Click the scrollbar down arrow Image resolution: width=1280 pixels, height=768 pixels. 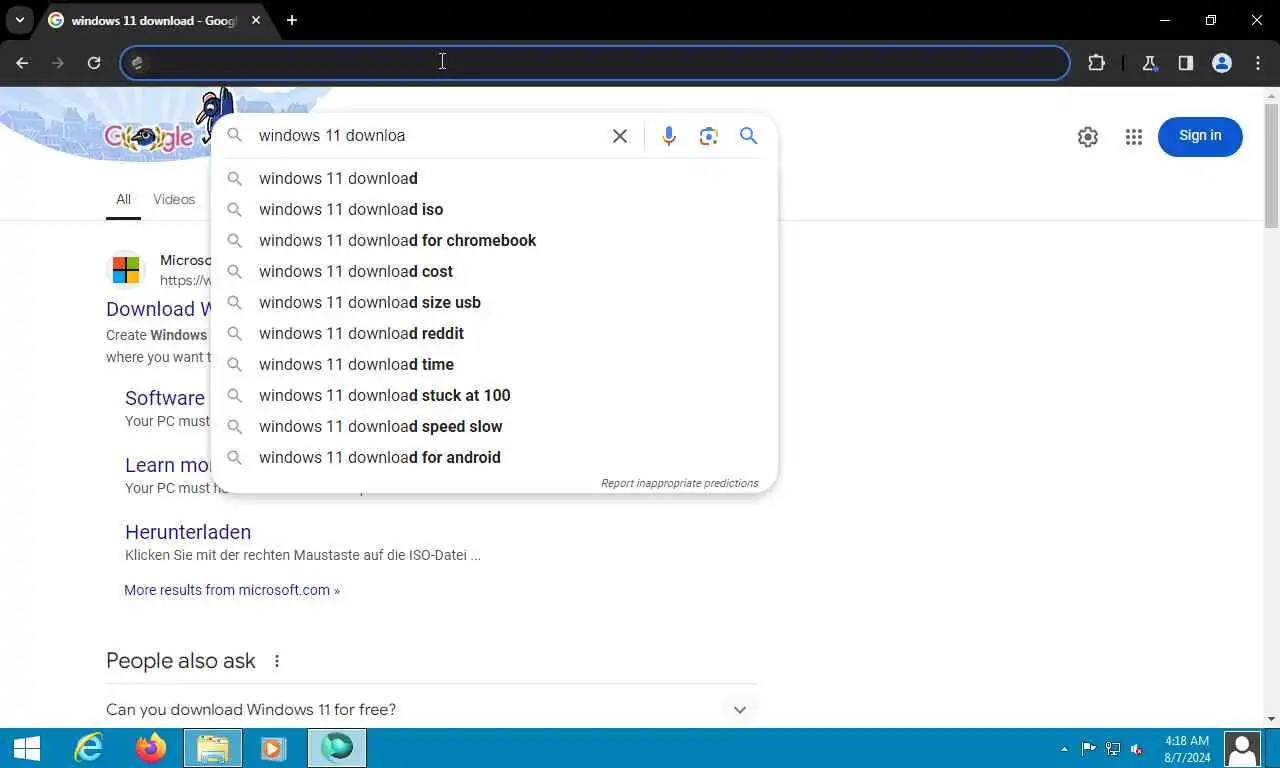tap(1271, 719)
